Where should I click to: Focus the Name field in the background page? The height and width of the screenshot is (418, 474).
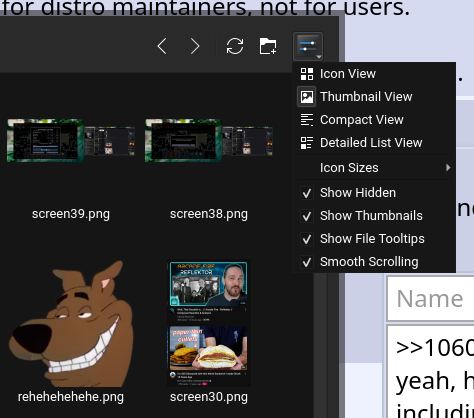pyautogui.click(x=431, y=299)
